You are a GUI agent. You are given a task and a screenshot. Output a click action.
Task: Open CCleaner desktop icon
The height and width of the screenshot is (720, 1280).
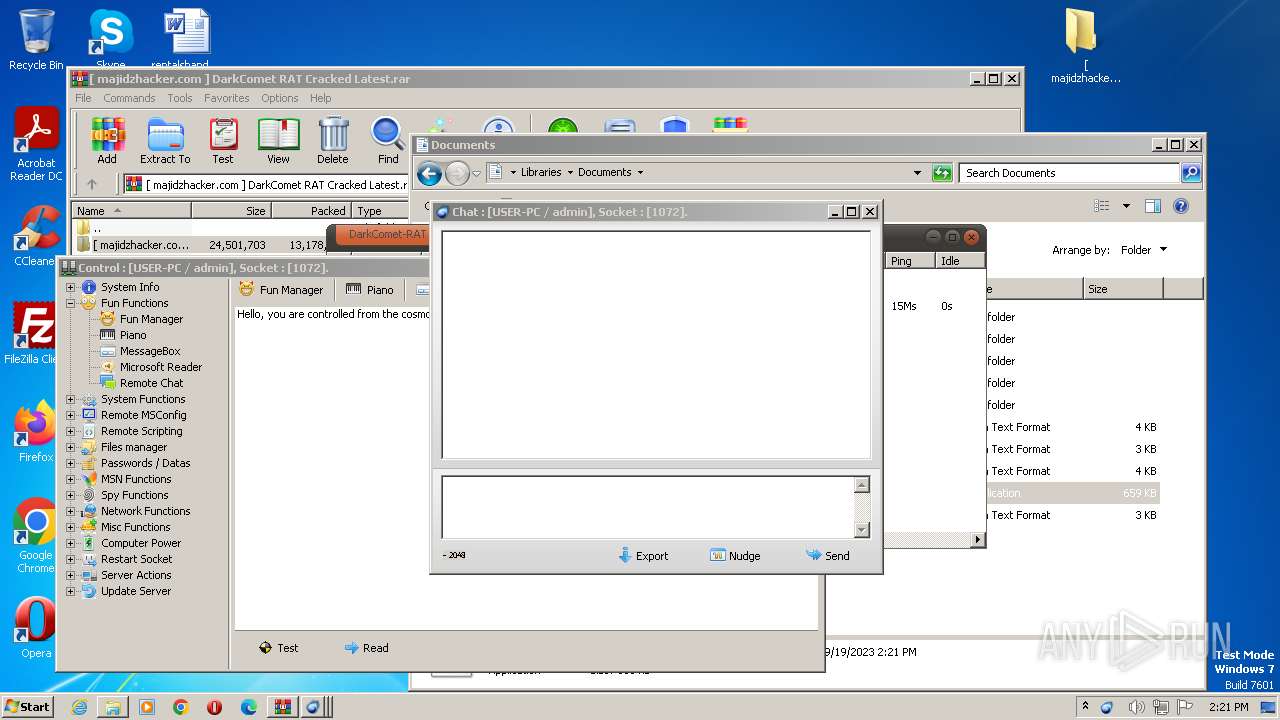pyautogui.click(x=36, y=236)
